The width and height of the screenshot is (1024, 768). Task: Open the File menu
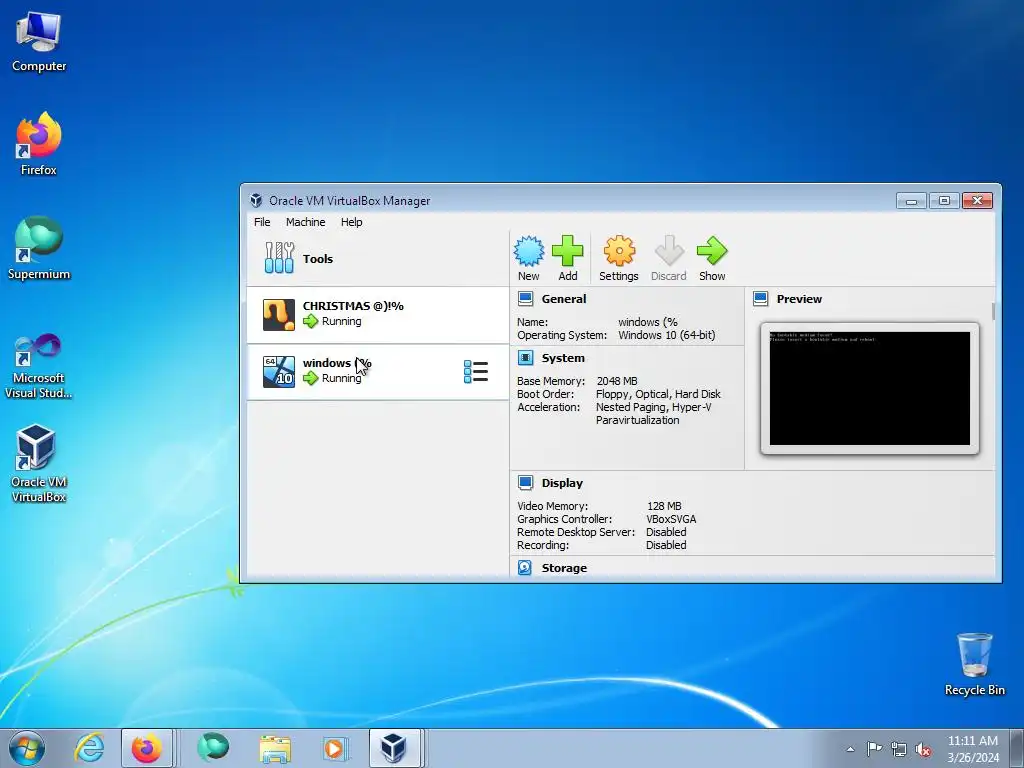click(x=262, y=222)
